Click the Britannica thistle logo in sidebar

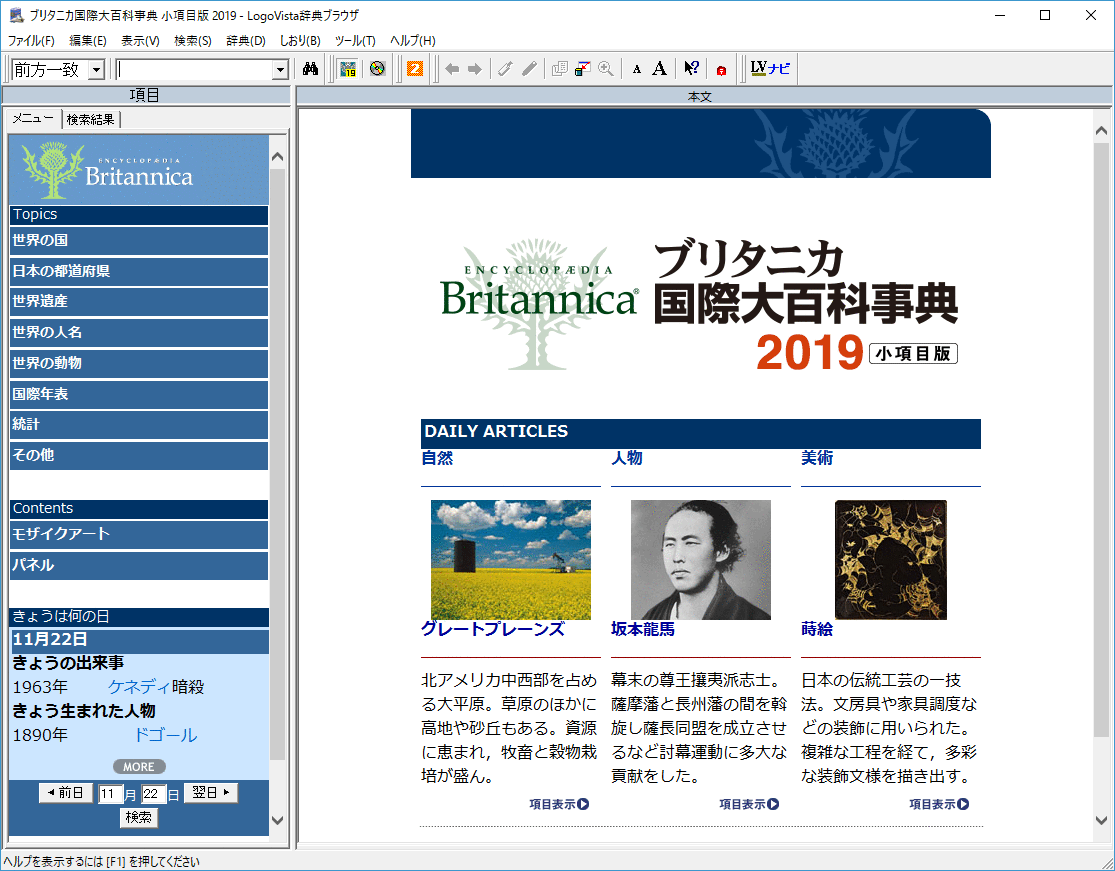[x=107, y=171]
